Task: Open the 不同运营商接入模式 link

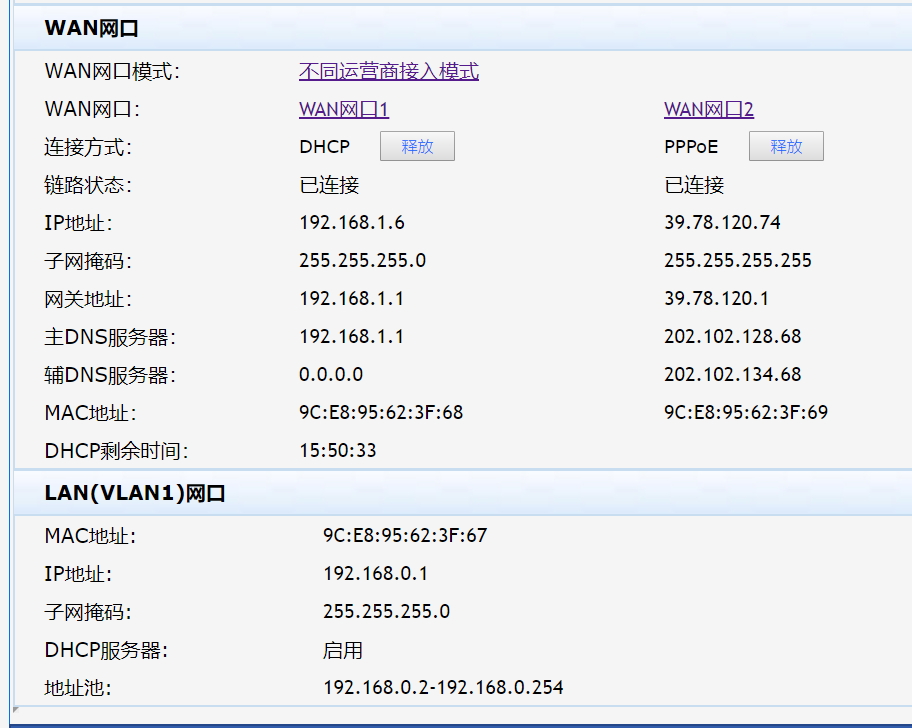Action: [x=388, y=72]
